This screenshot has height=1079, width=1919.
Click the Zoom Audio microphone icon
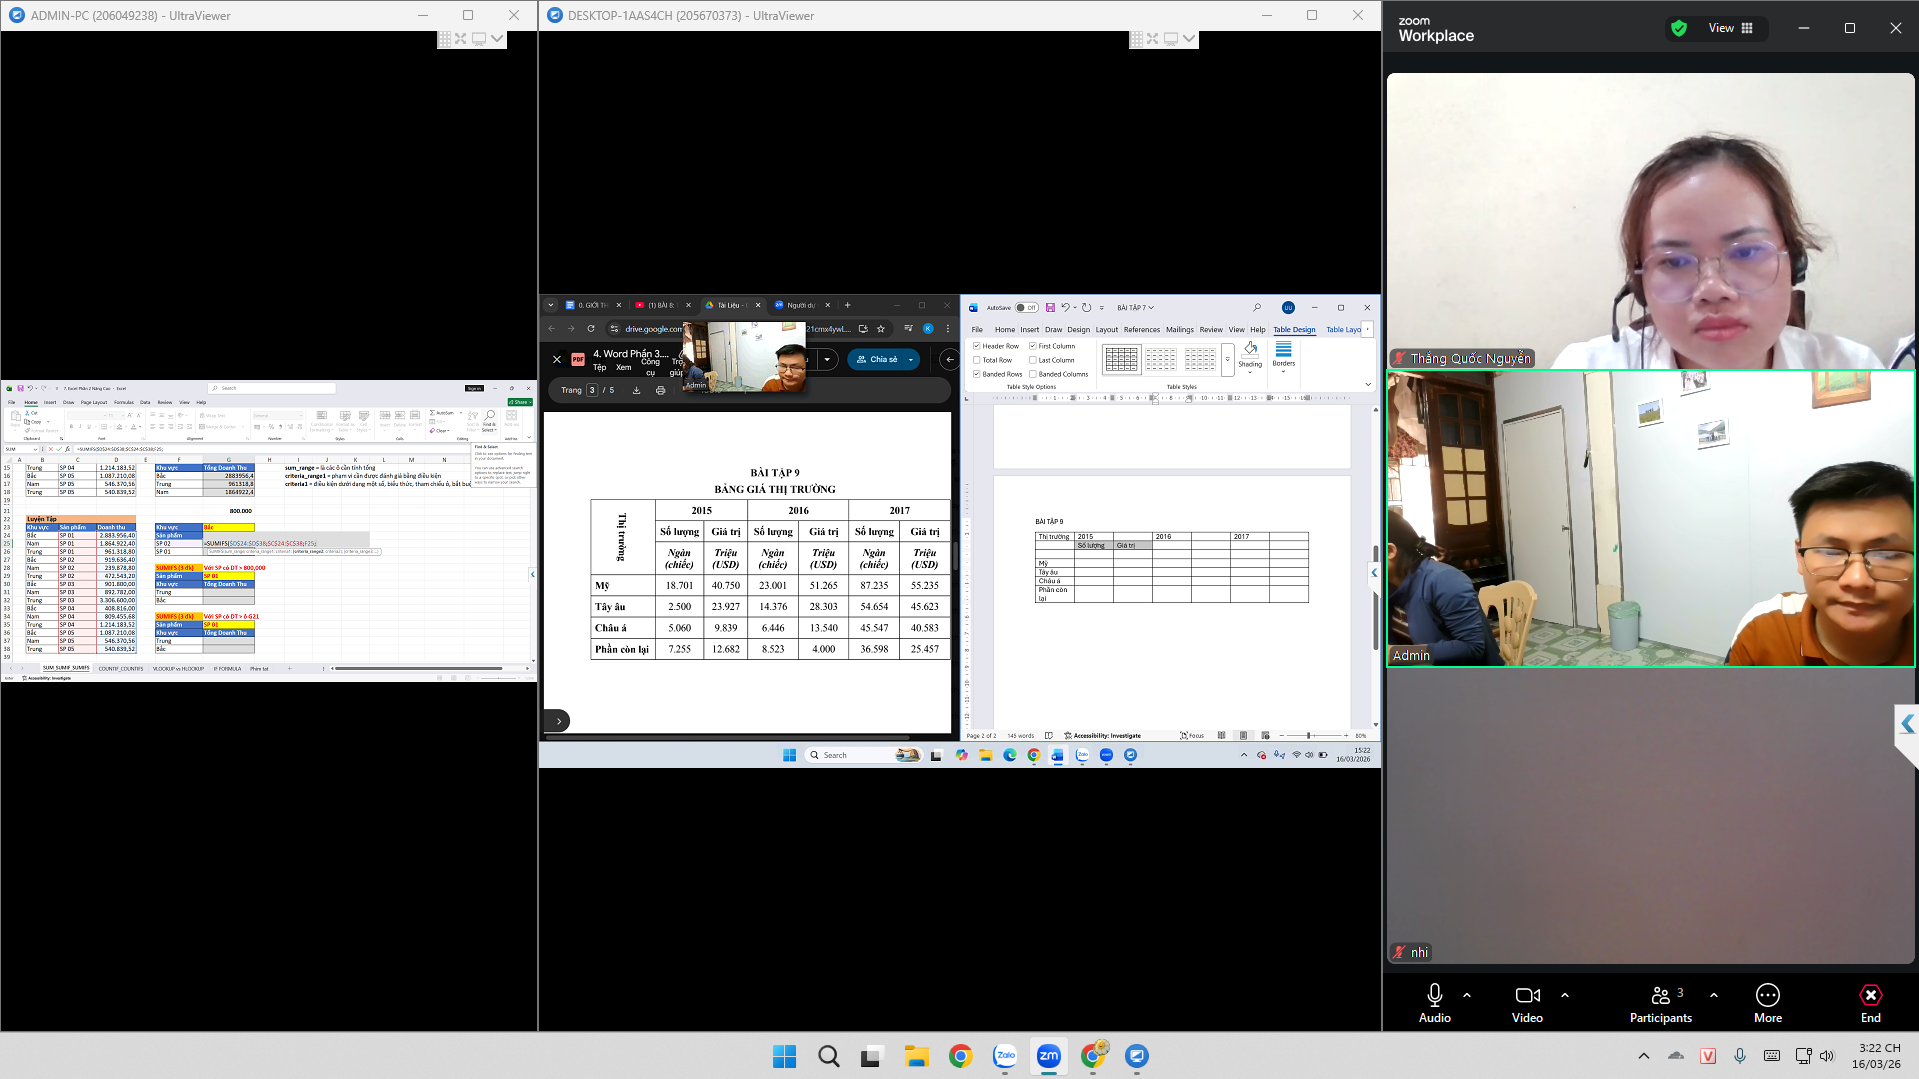(x=1434, y=995)
